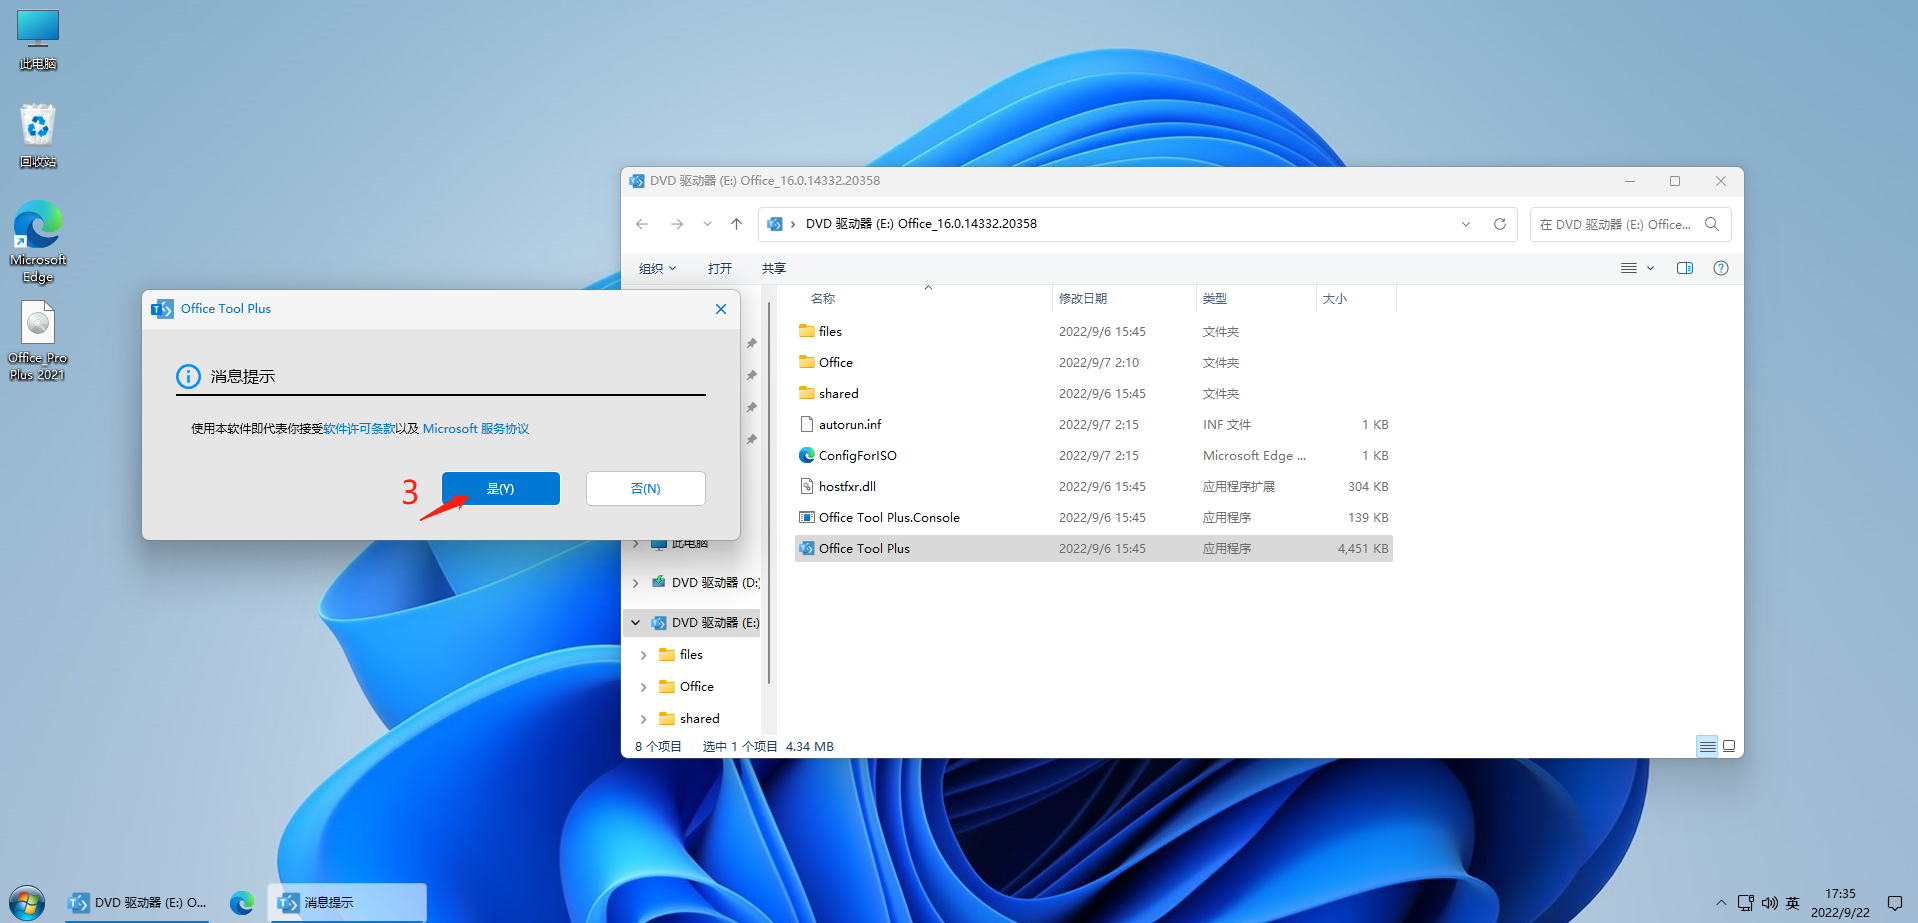This screenshot has height=923, width=1918.
Task: Open Explorer help icon
Action: [x=1721, y=268]
